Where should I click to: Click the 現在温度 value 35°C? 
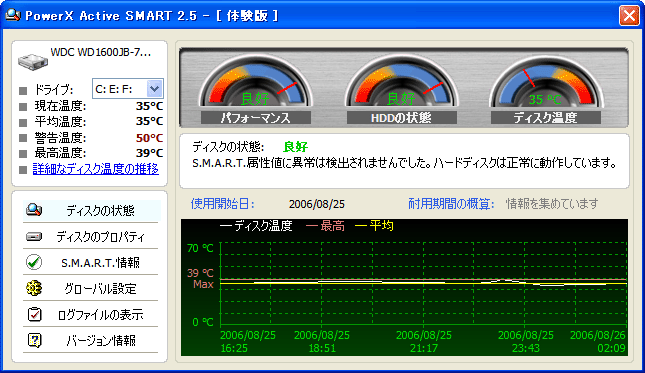click(149, 106)
